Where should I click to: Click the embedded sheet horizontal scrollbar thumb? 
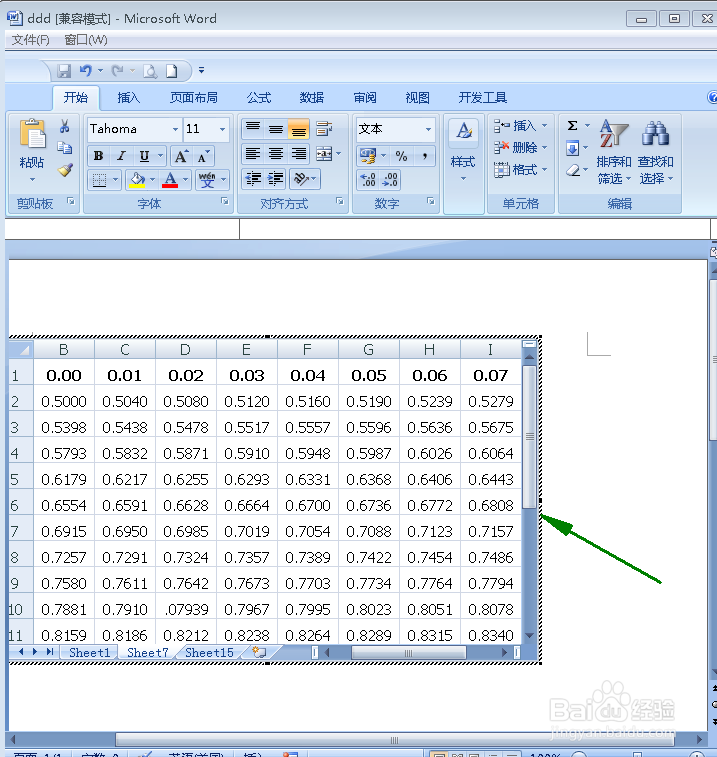pyautogui.click(x=409, y=653)
